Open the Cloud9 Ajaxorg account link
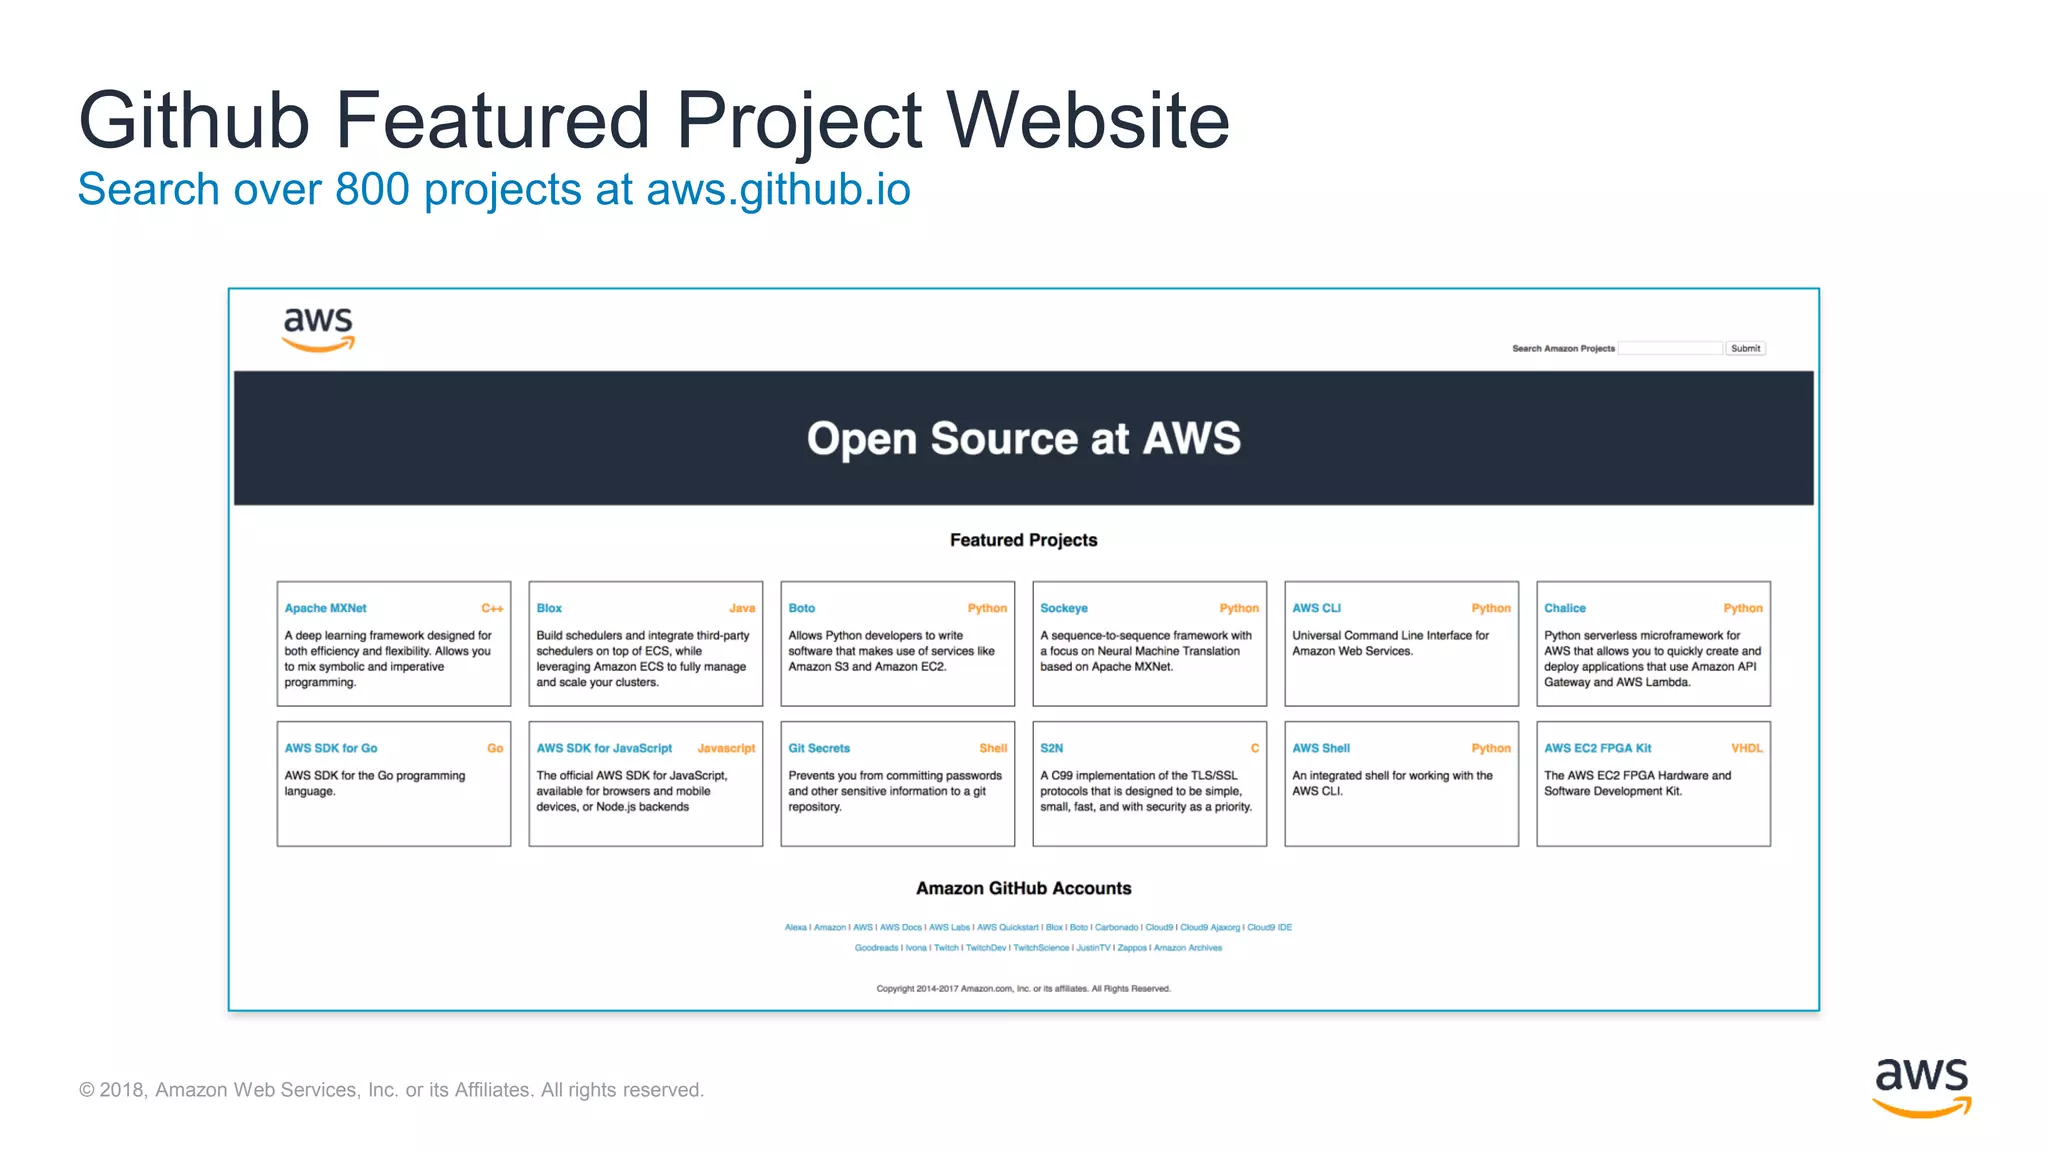Viewport: 2048px width, 1152px height. click(1210, 927)
